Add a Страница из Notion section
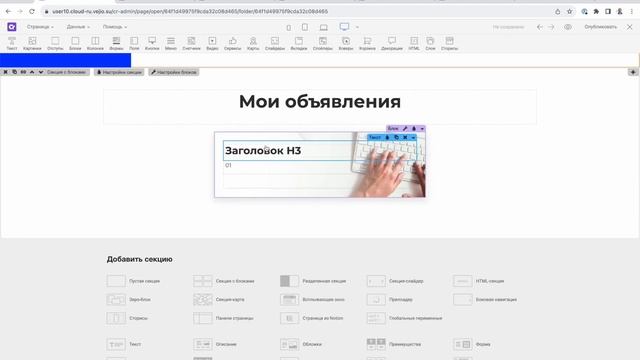640x360 pixels. (311, 318)
